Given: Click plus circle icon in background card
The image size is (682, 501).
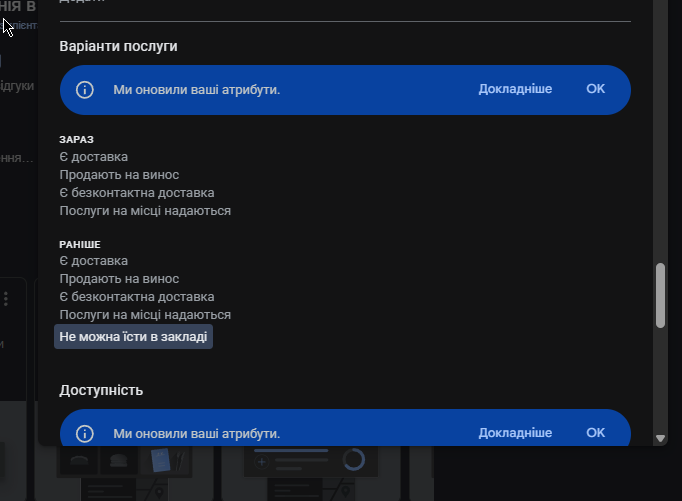Looking at the screenshot, I should (262, 462).
